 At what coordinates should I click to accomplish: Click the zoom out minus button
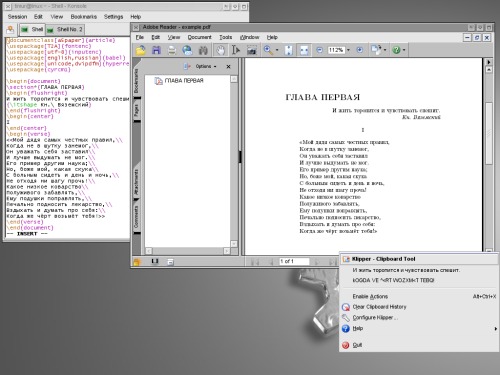pos(319,50)
